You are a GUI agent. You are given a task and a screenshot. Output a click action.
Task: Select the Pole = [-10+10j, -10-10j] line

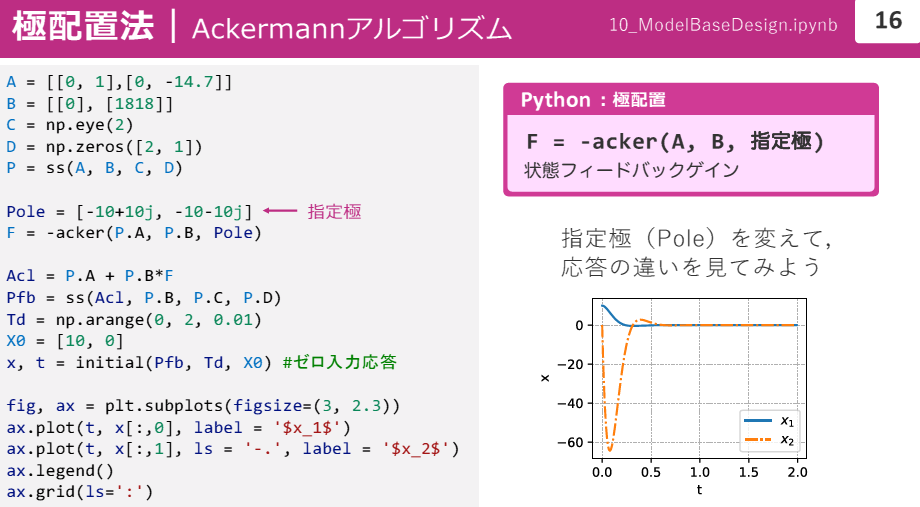130,211
